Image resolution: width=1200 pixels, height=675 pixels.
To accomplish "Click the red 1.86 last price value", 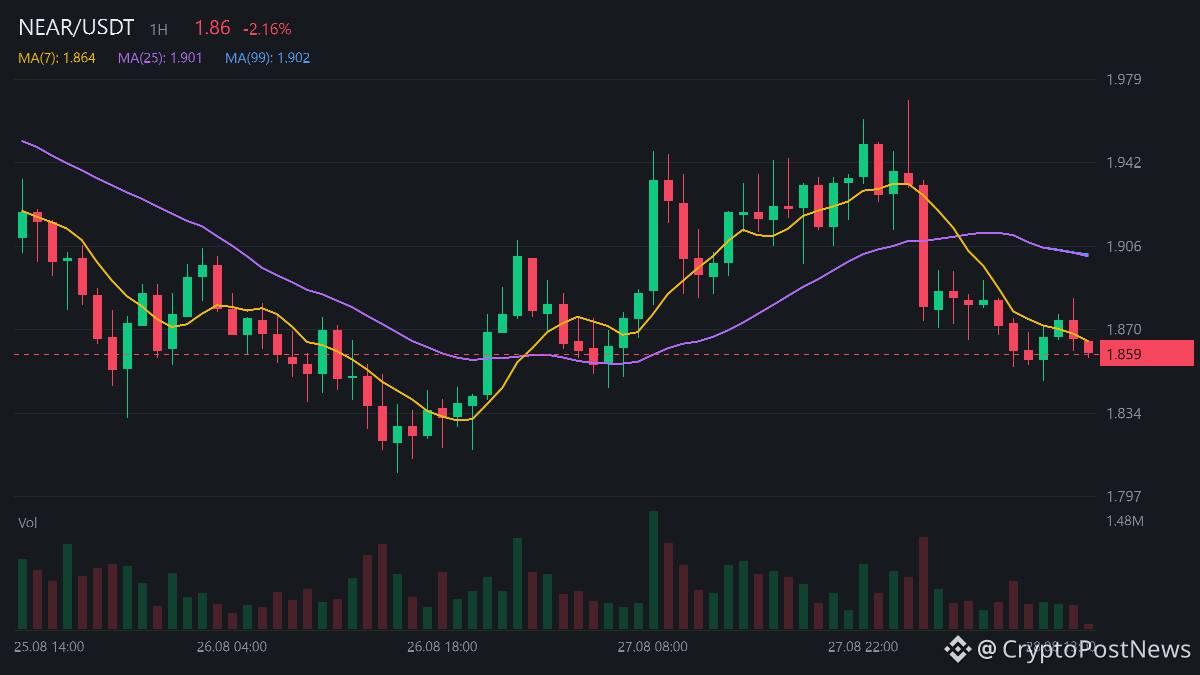I will coord(212,29).
